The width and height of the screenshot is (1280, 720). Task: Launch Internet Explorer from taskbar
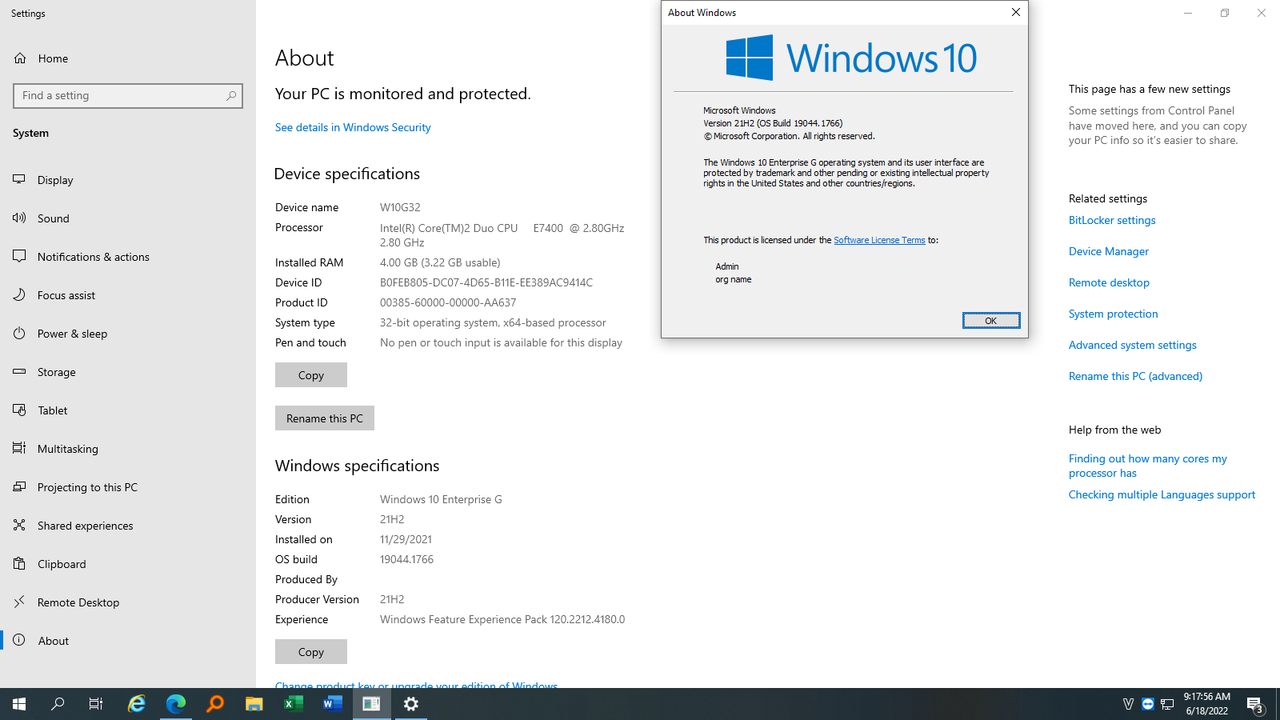(136, 704)
